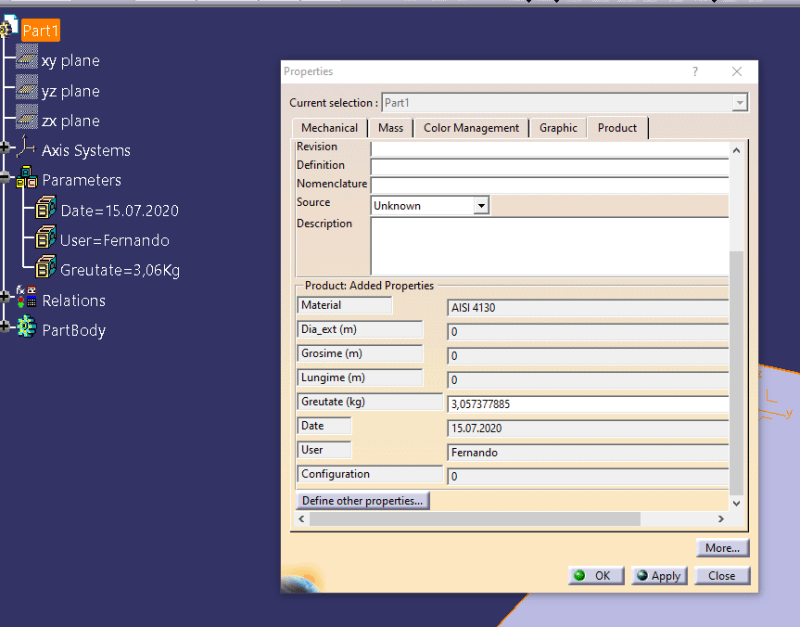Viewport: 800px width, 627px height.
Task: Switch to the Mass tab
Action: coord(391,128)
